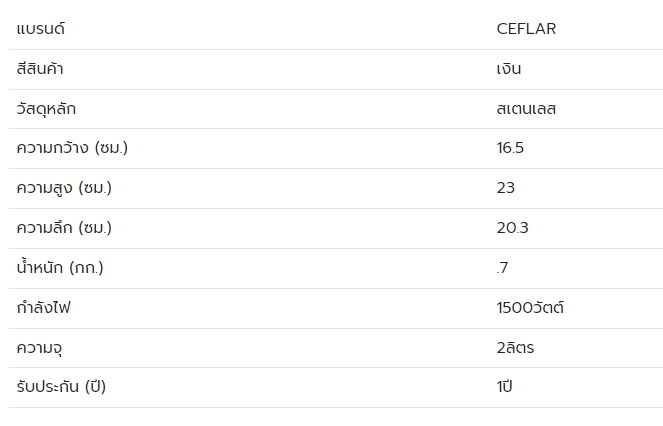This screenshot has height=426, width=663.
Task: Select the 1ปี warranty value
Action: pyautogui.click(x=504, y=387)
